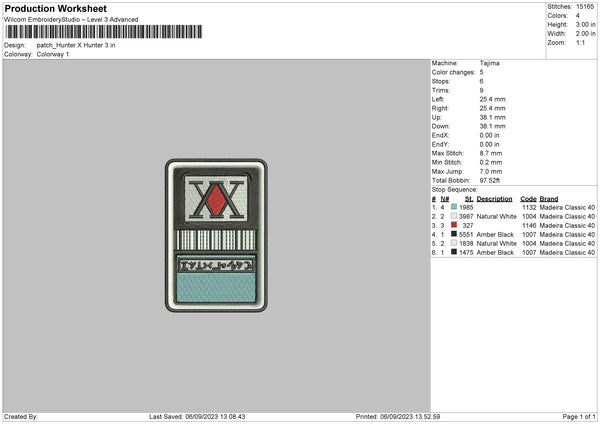Click 'Wilcom EmbroideryStudio – Level 3 Advanced' text
This screenshot has height=424, width=600.
tap(71, 20)
